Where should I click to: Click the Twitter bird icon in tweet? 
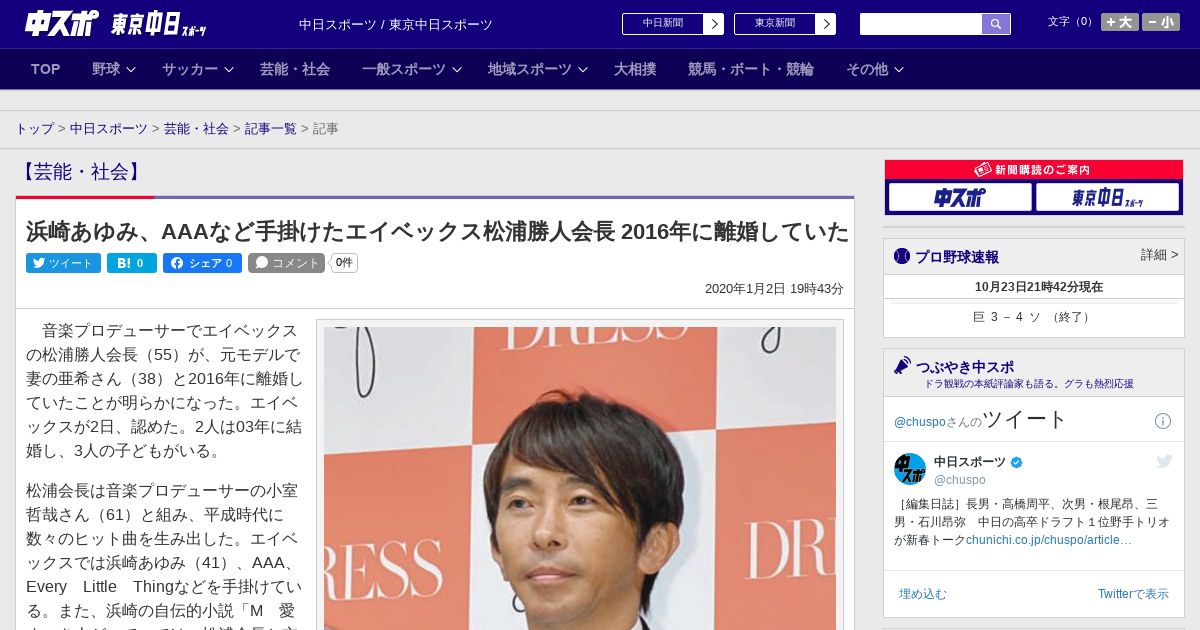(x=1164, y=461)
